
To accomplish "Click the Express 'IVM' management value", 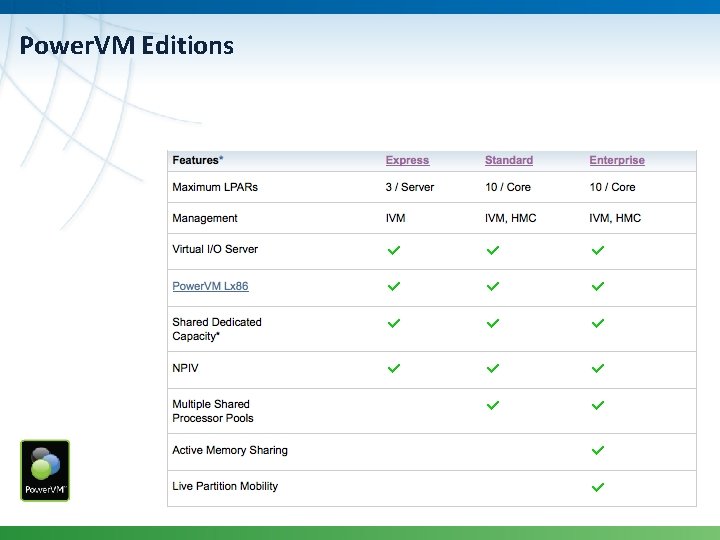I will point(395,218).
